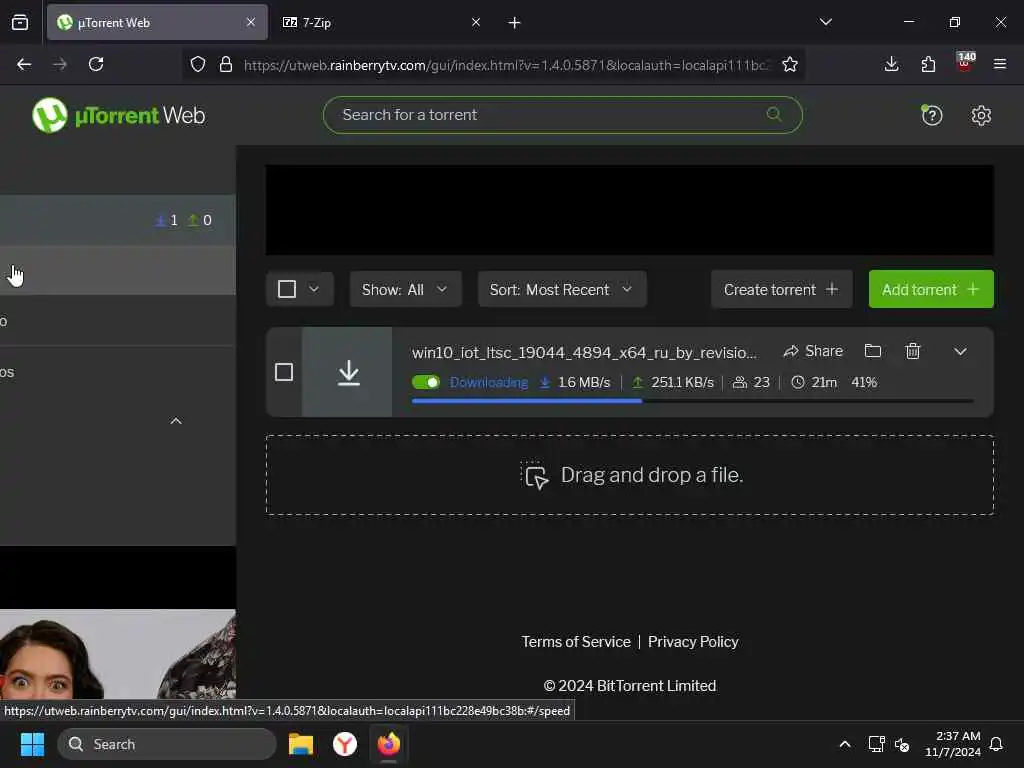Switch to the 7-Zip browser tab
Viewport: 1024px width, 768px height.
tap(382, 23)
